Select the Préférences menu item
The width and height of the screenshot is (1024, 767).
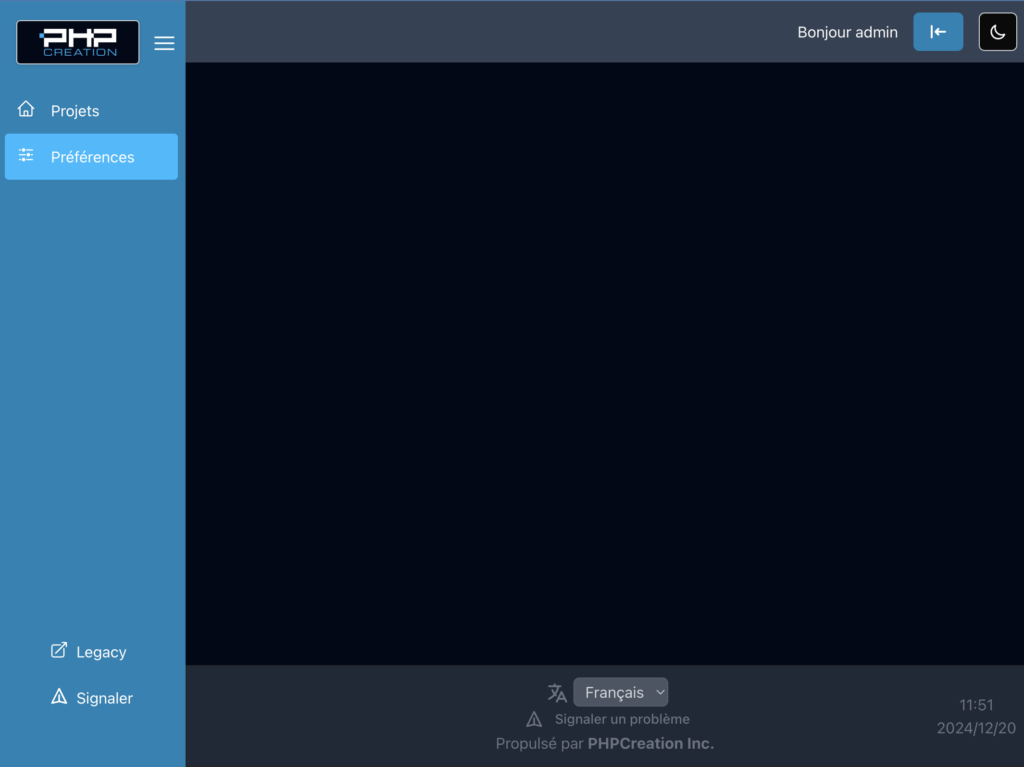[92, 157]
